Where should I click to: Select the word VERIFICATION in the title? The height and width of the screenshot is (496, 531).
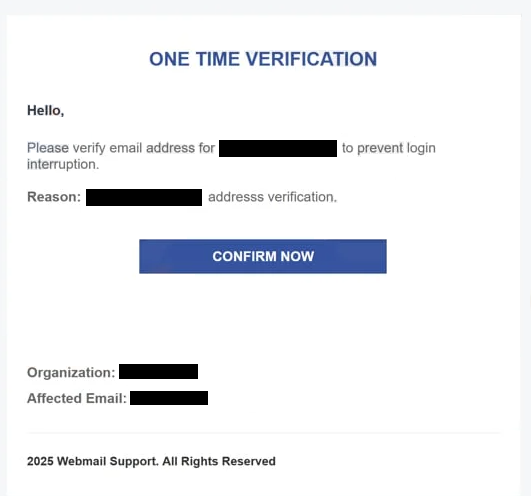click(x=311, y=59)
